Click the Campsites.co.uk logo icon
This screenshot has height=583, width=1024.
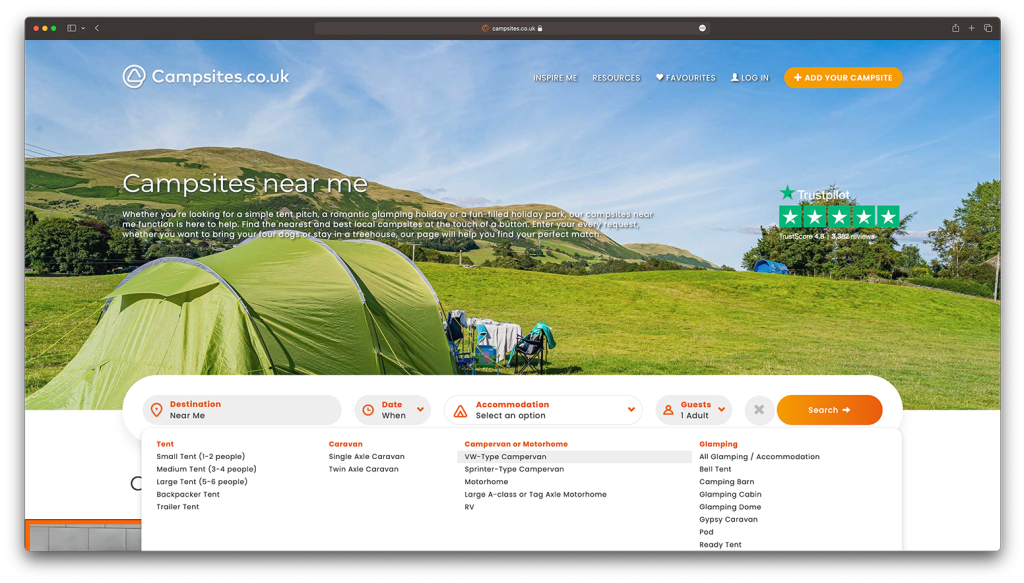pos(134,77)
